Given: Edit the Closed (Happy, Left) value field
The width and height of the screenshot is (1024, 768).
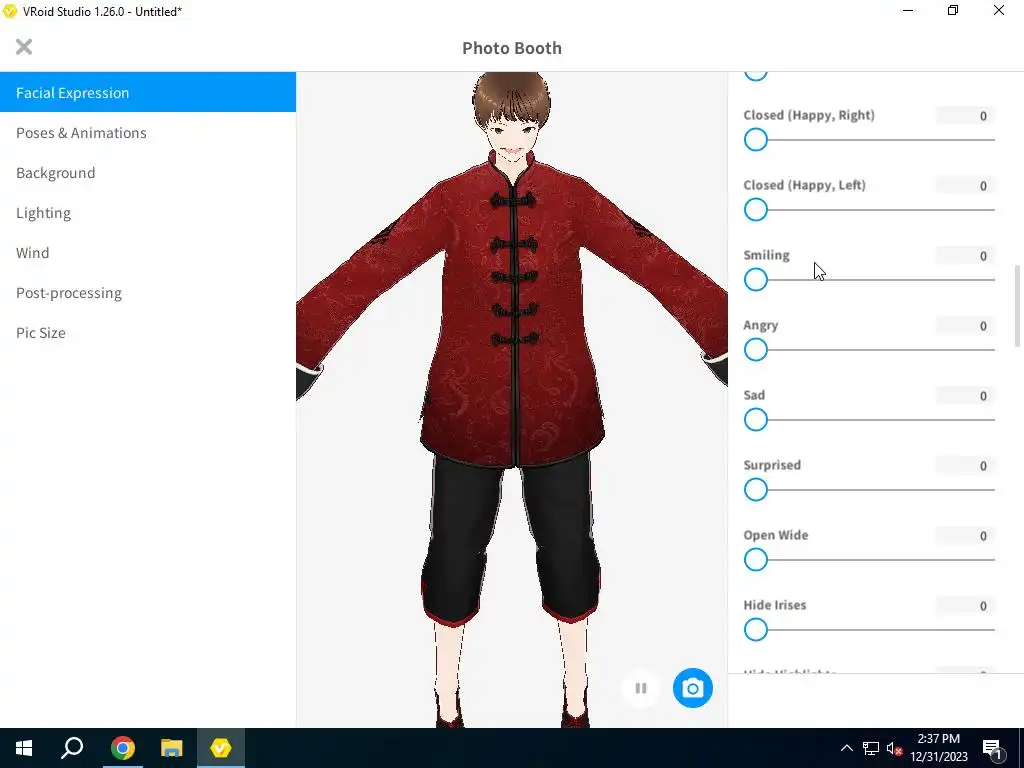Looking at the screenshot, I should point(965,185).
